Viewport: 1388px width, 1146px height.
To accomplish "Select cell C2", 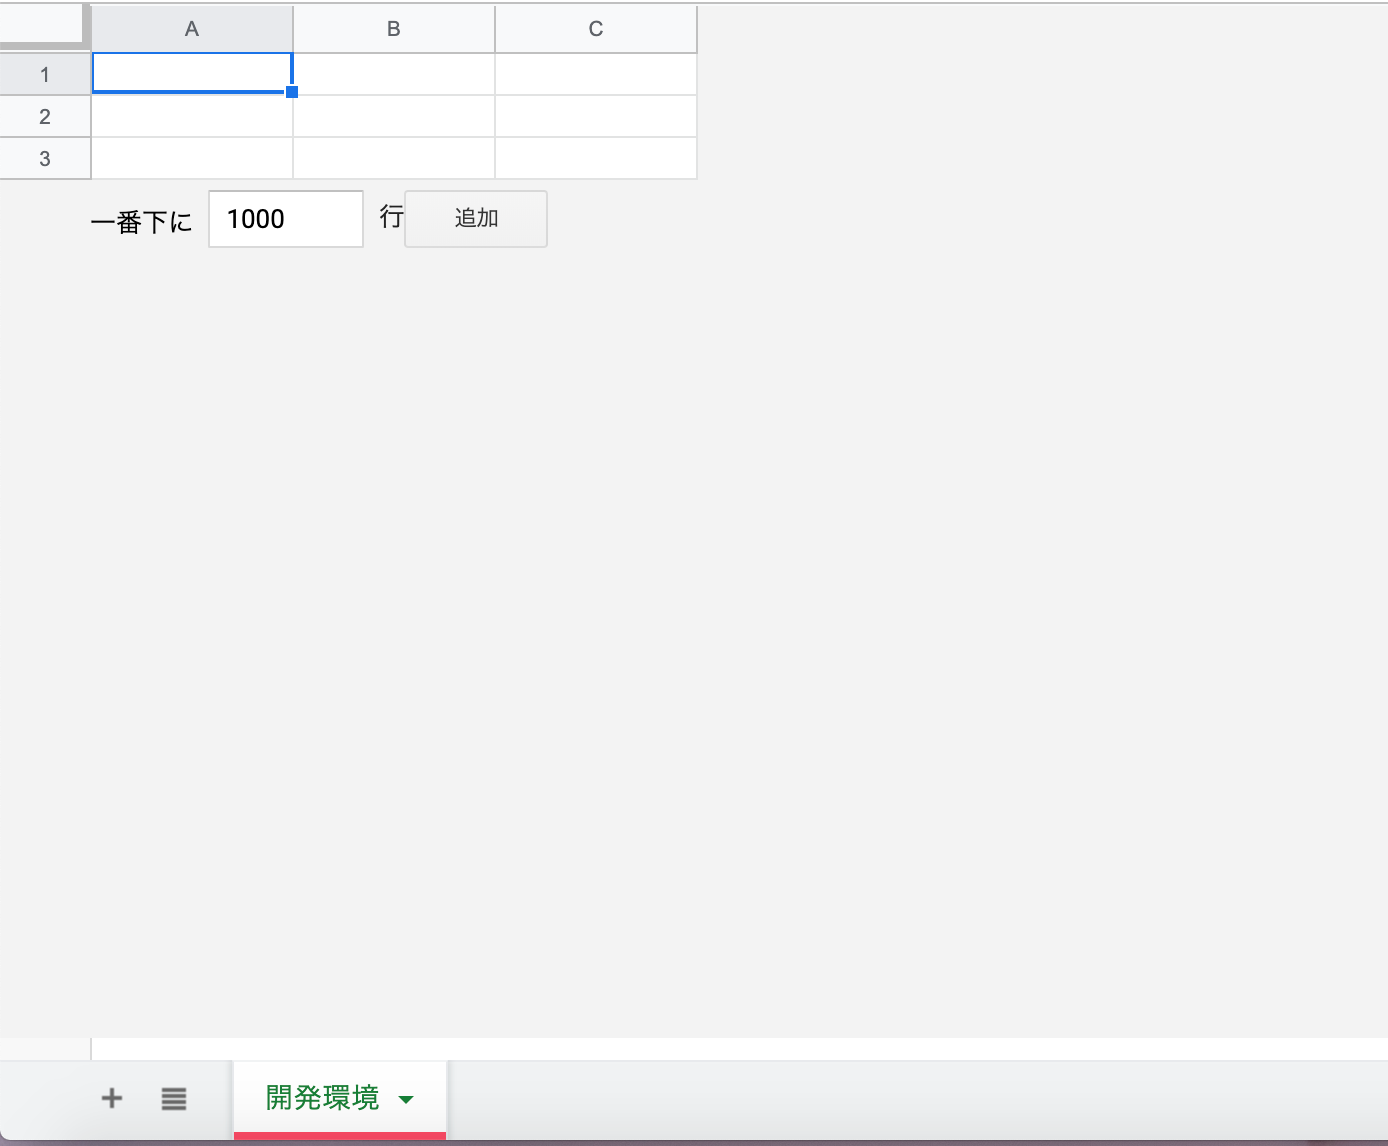I will pyautogui.click(x=596, y=116).
